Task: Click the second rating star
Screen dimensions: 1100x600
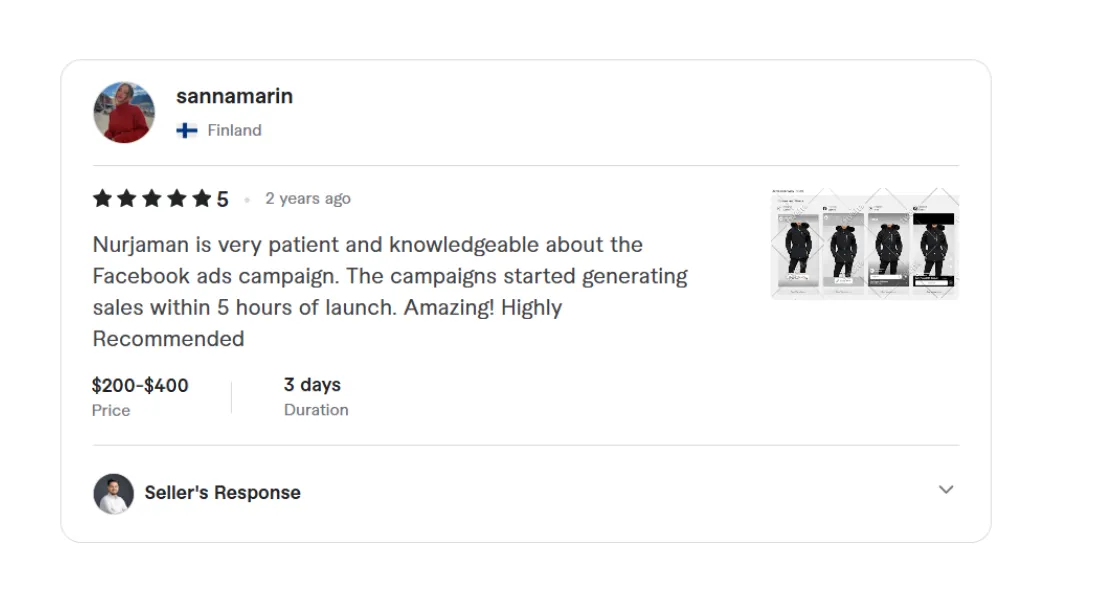Action: click(x=127, y=198)
